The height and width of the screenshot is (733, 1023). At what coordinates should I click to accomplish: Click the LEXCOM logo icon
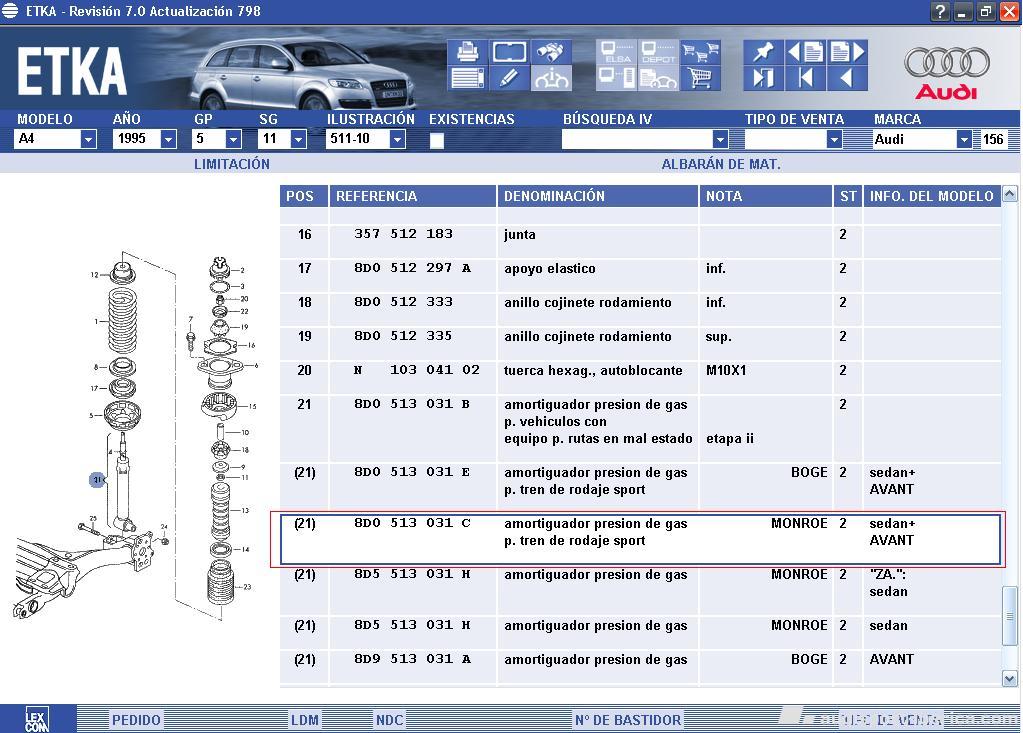[37, 719]
